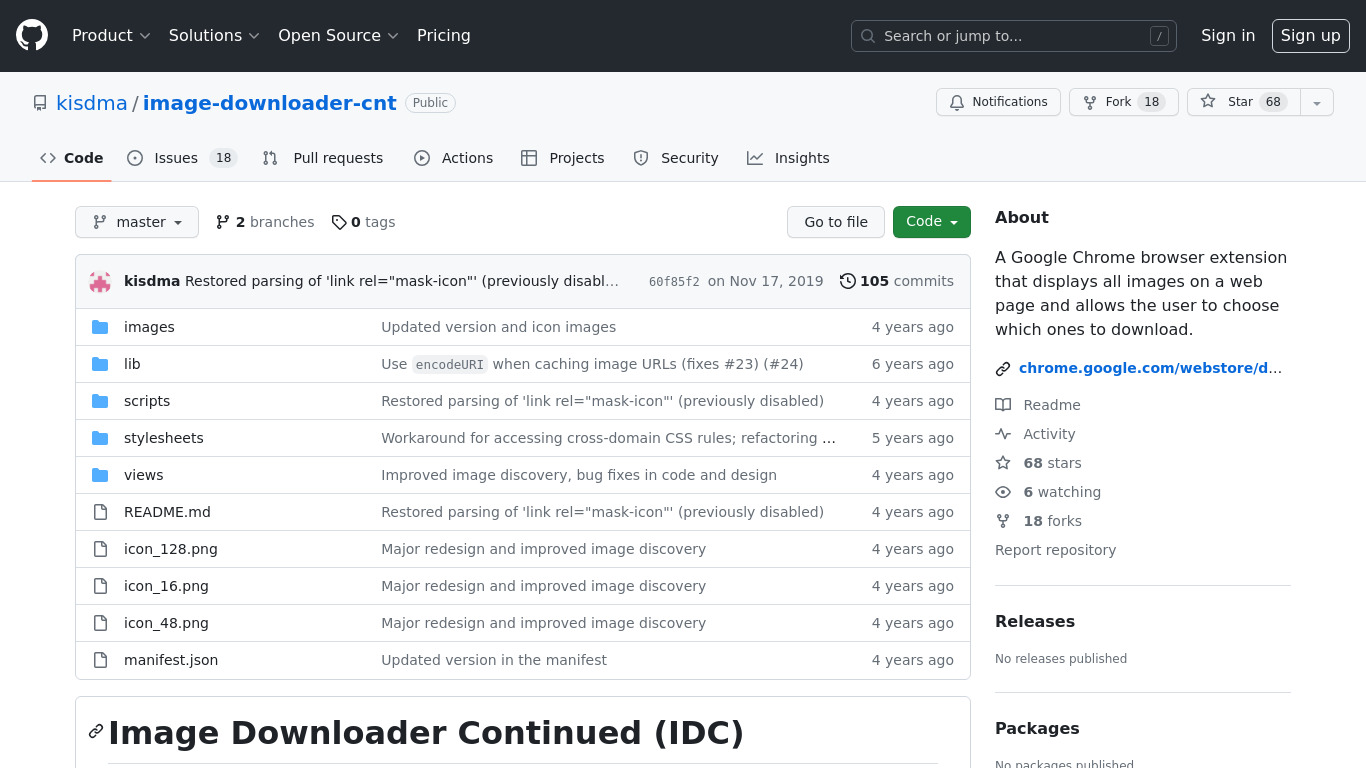Open the master branch selector dropdown
Screen dimensions: 1366x768
point(137,222)
